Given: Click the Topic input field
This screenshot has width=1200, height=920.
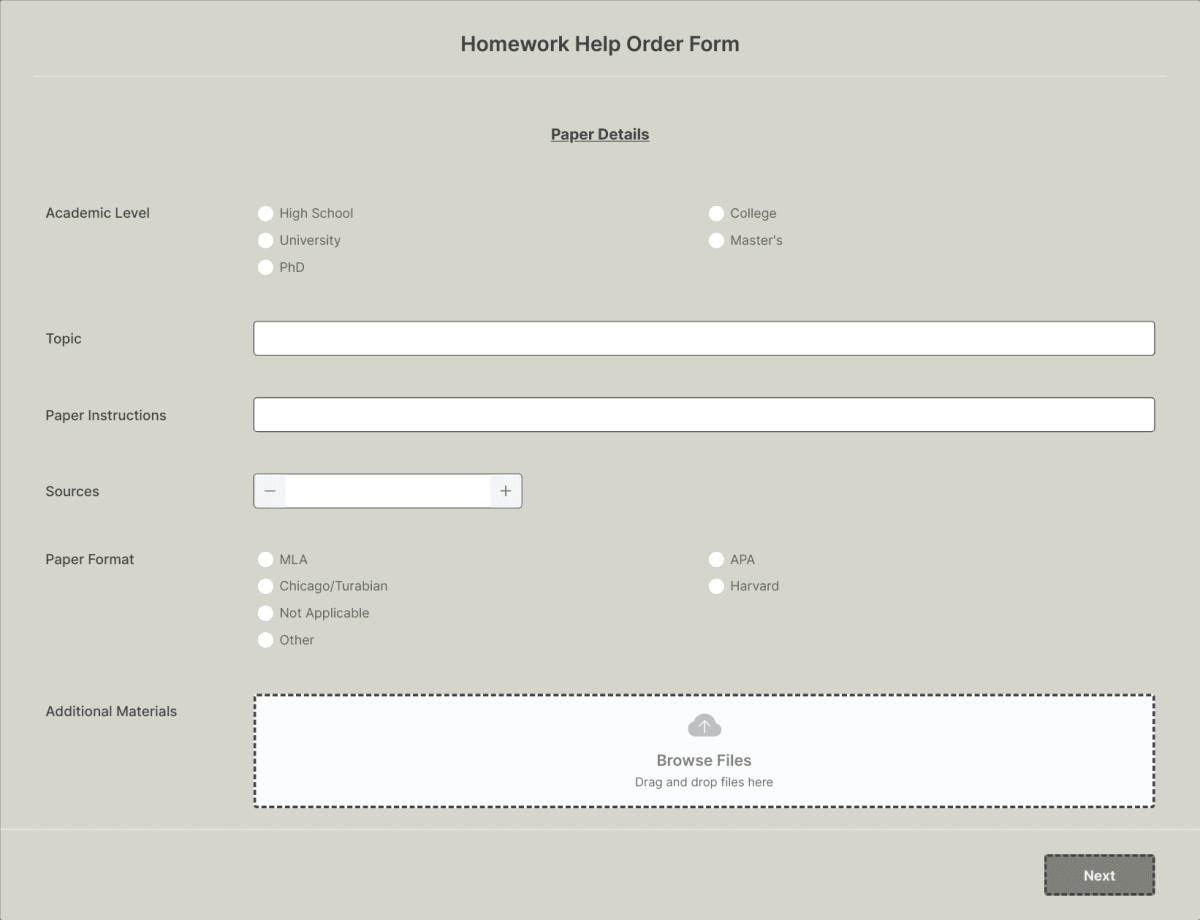Looking at the screenshot, I should 704,338.
